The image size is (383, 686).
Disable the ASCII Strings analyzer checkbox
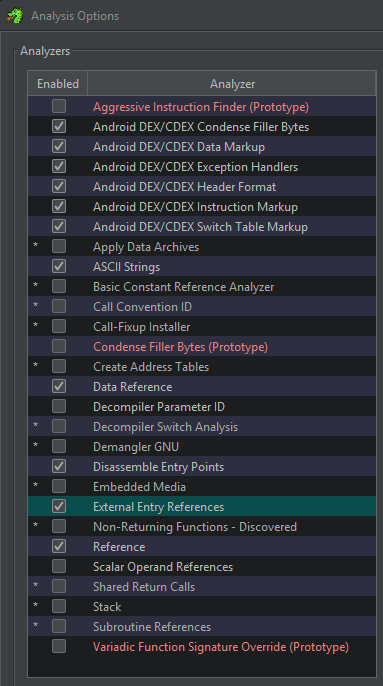(x=59, y=266)
